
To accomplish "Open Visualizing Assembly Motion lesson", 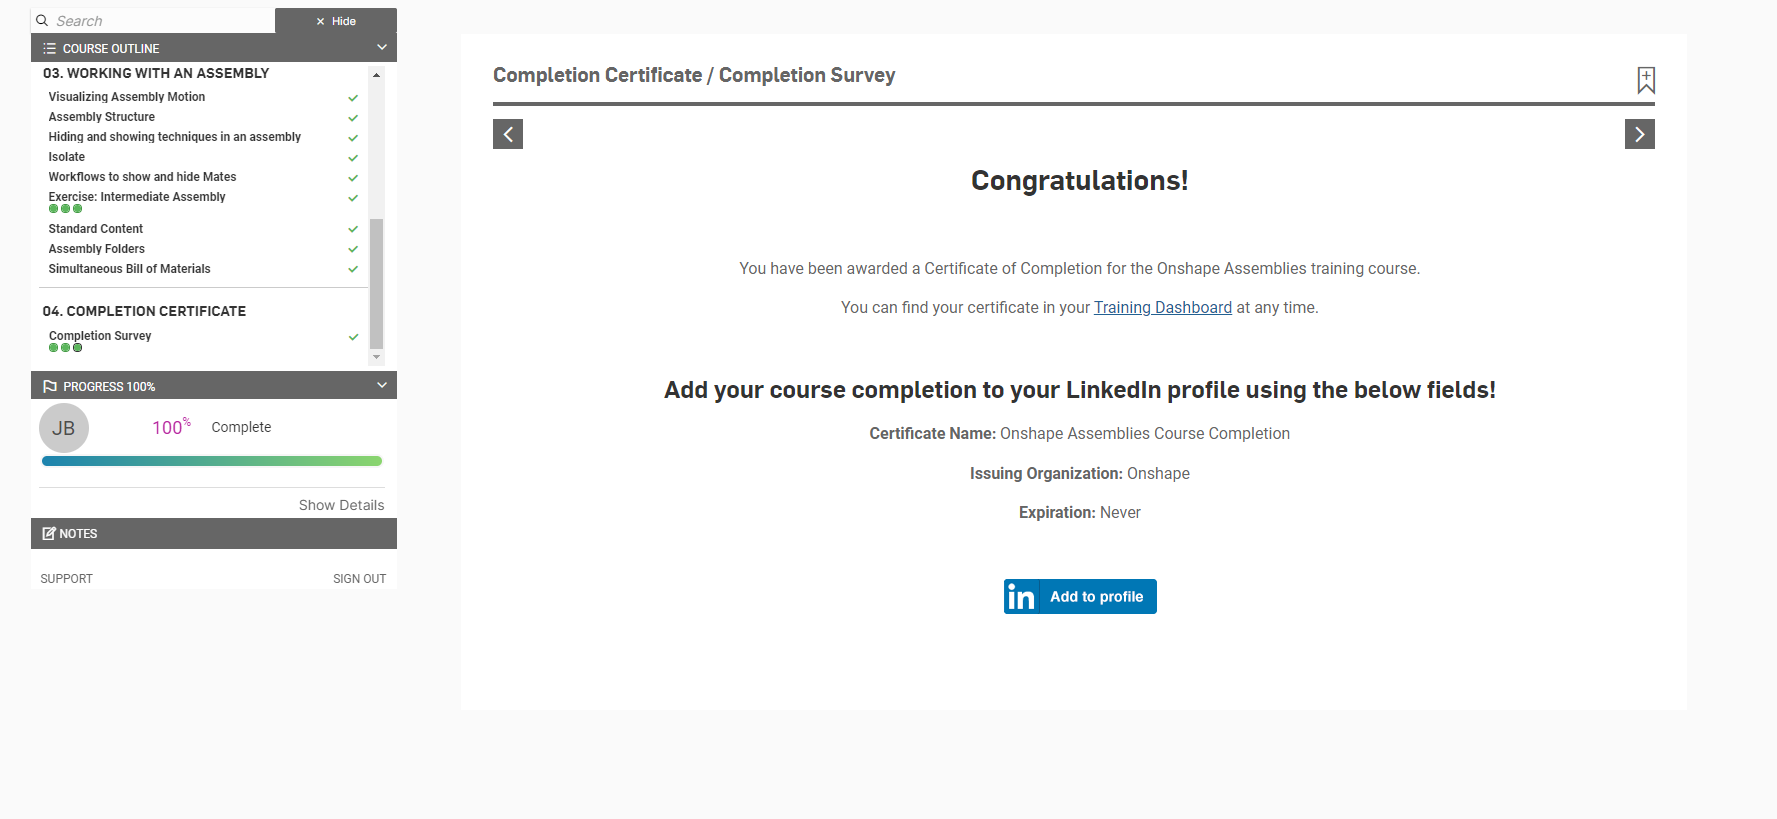I will 127,97.
